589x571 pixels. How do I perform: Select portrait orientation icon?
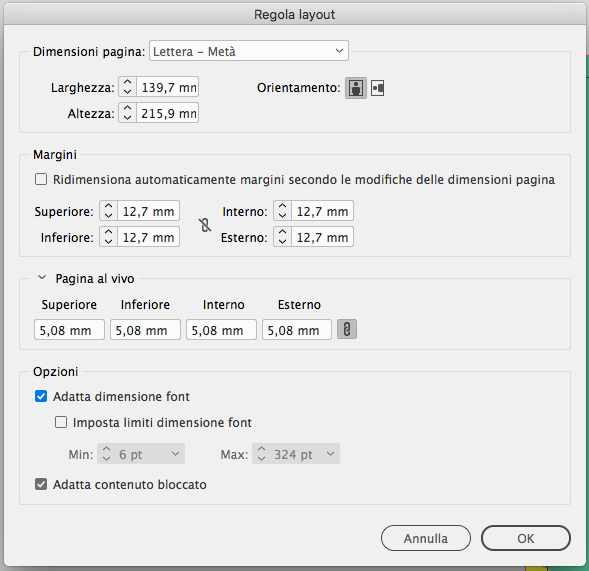pyautogui.click(x=356, y=88)
